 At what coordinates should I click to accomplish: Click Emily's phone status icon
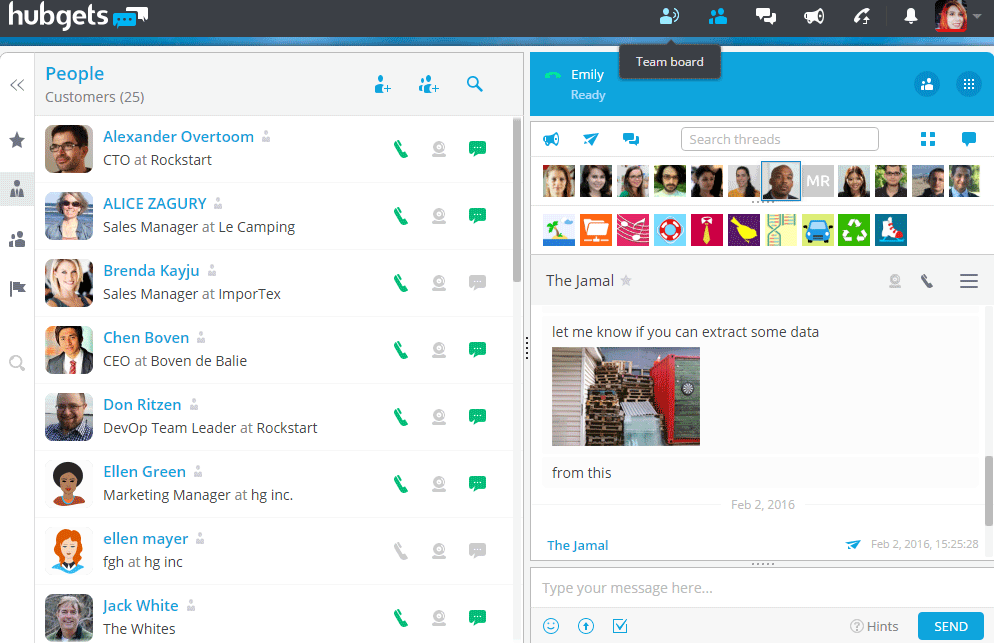coord(552,75)
